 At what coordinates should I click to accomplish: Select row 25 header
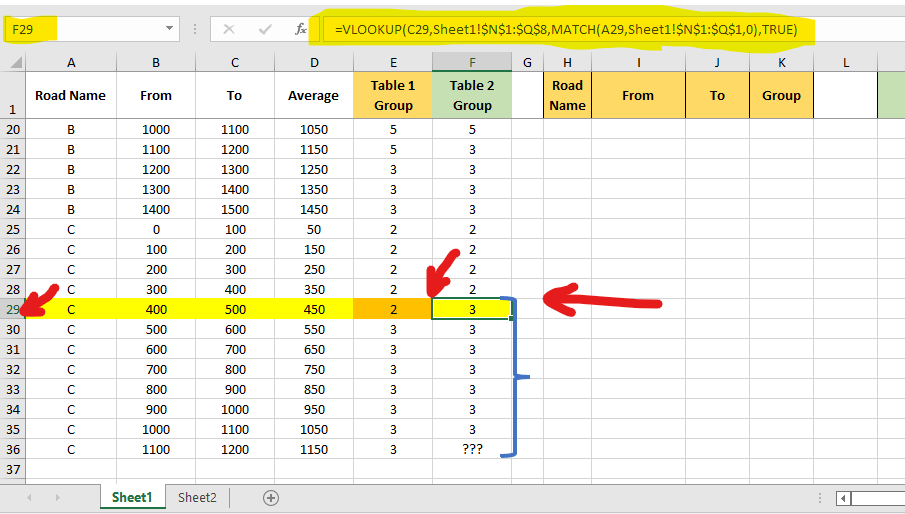pos(13,230)
